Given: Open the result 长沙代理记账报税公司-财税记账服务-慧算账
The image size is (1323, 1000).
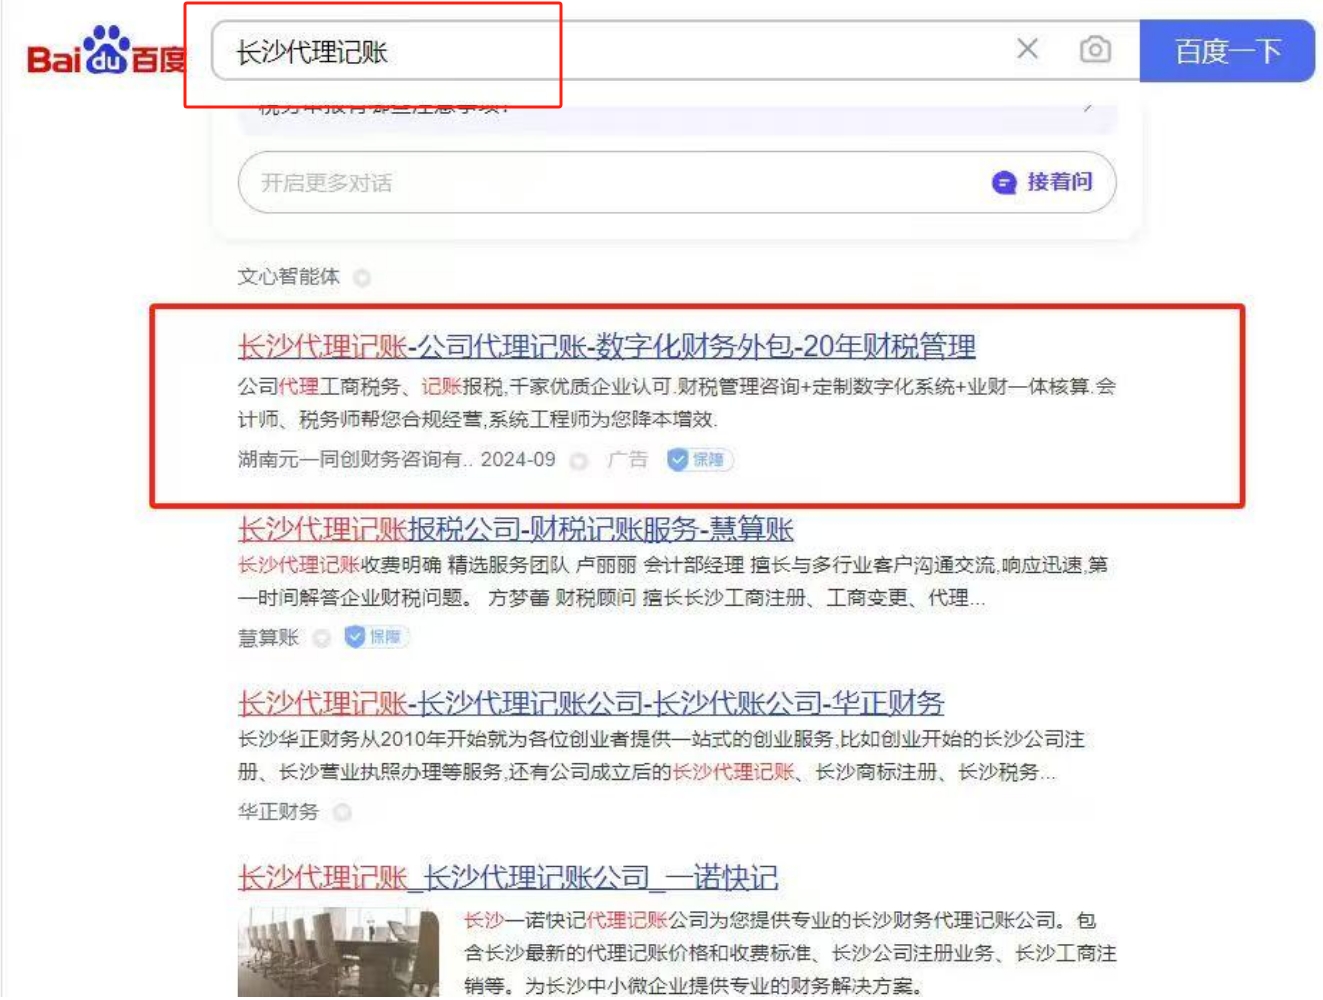Looking at the screenshot, I should pyautogui.click(x=516, y=529).
